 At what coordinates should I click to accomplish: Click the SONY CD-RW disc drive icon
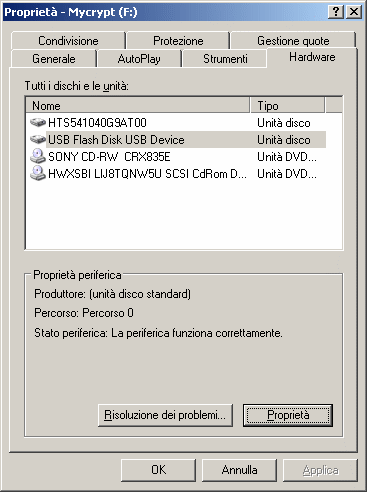point(38,156)
